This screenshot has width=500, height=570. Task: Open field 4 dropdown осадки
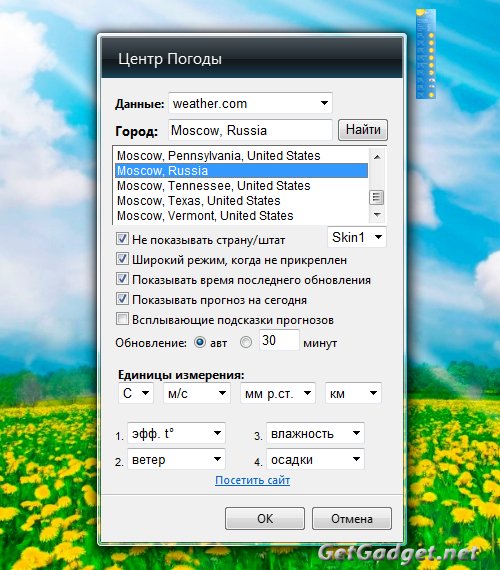315,459
